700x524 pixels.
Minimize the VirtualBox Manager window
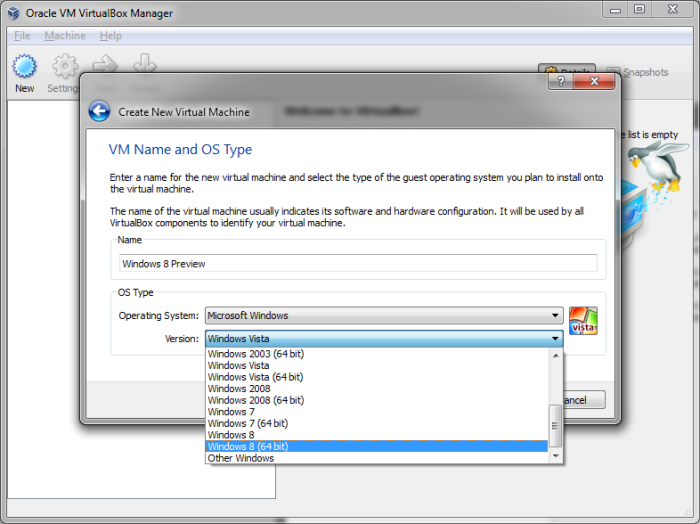point(615,9)
